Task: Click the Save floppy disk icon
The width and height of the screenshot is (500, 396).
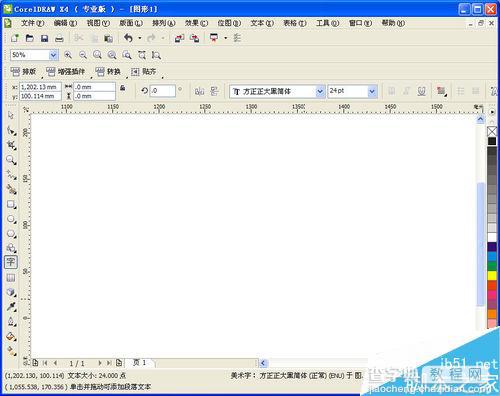Action: [44, 38]
